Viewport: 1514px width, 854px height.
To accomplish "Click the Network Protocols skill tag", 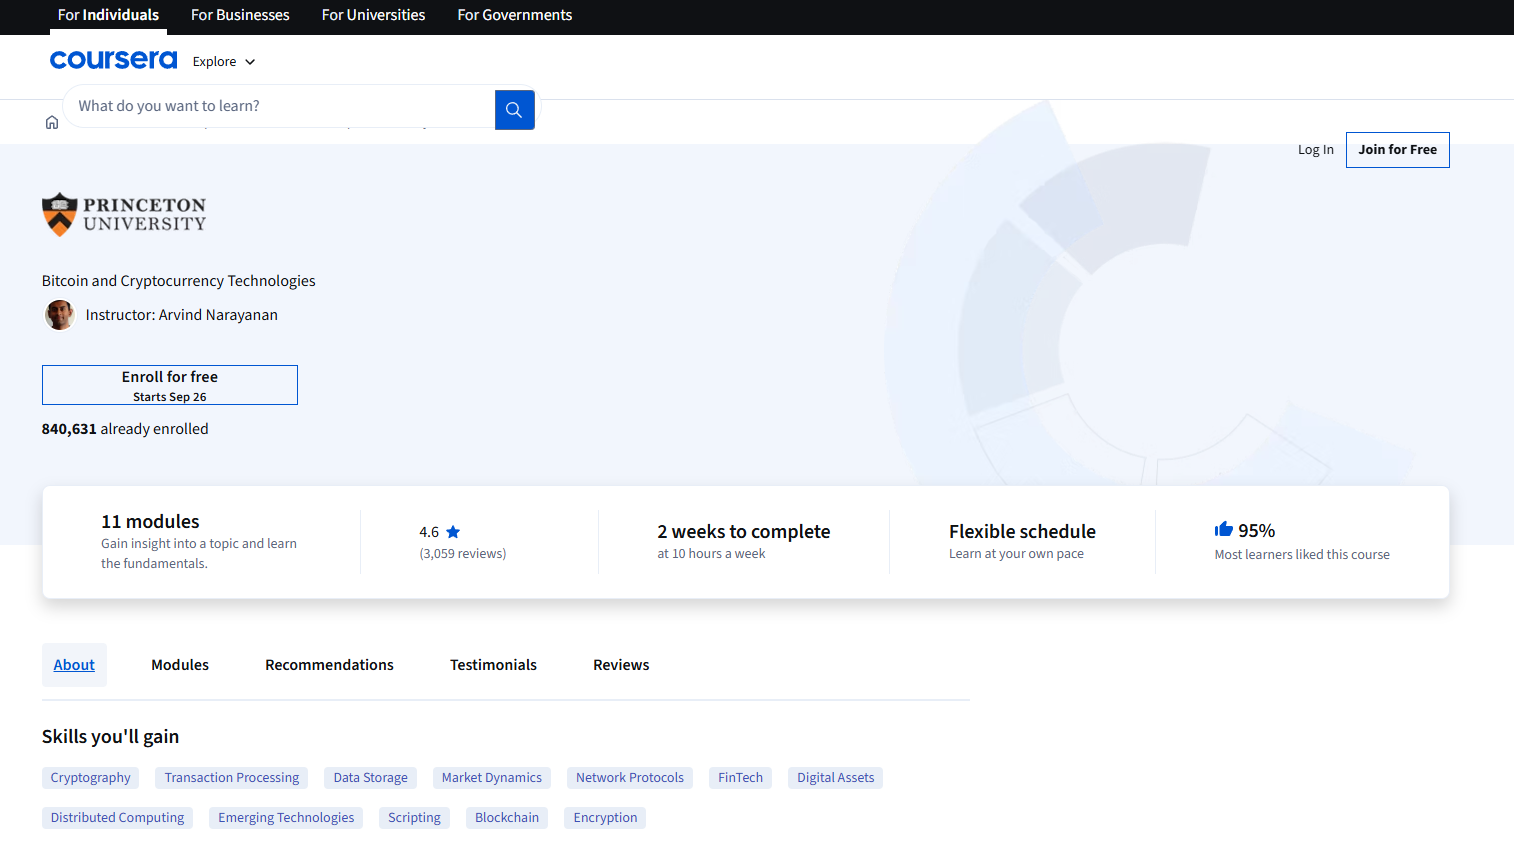I will coord(630,778).
